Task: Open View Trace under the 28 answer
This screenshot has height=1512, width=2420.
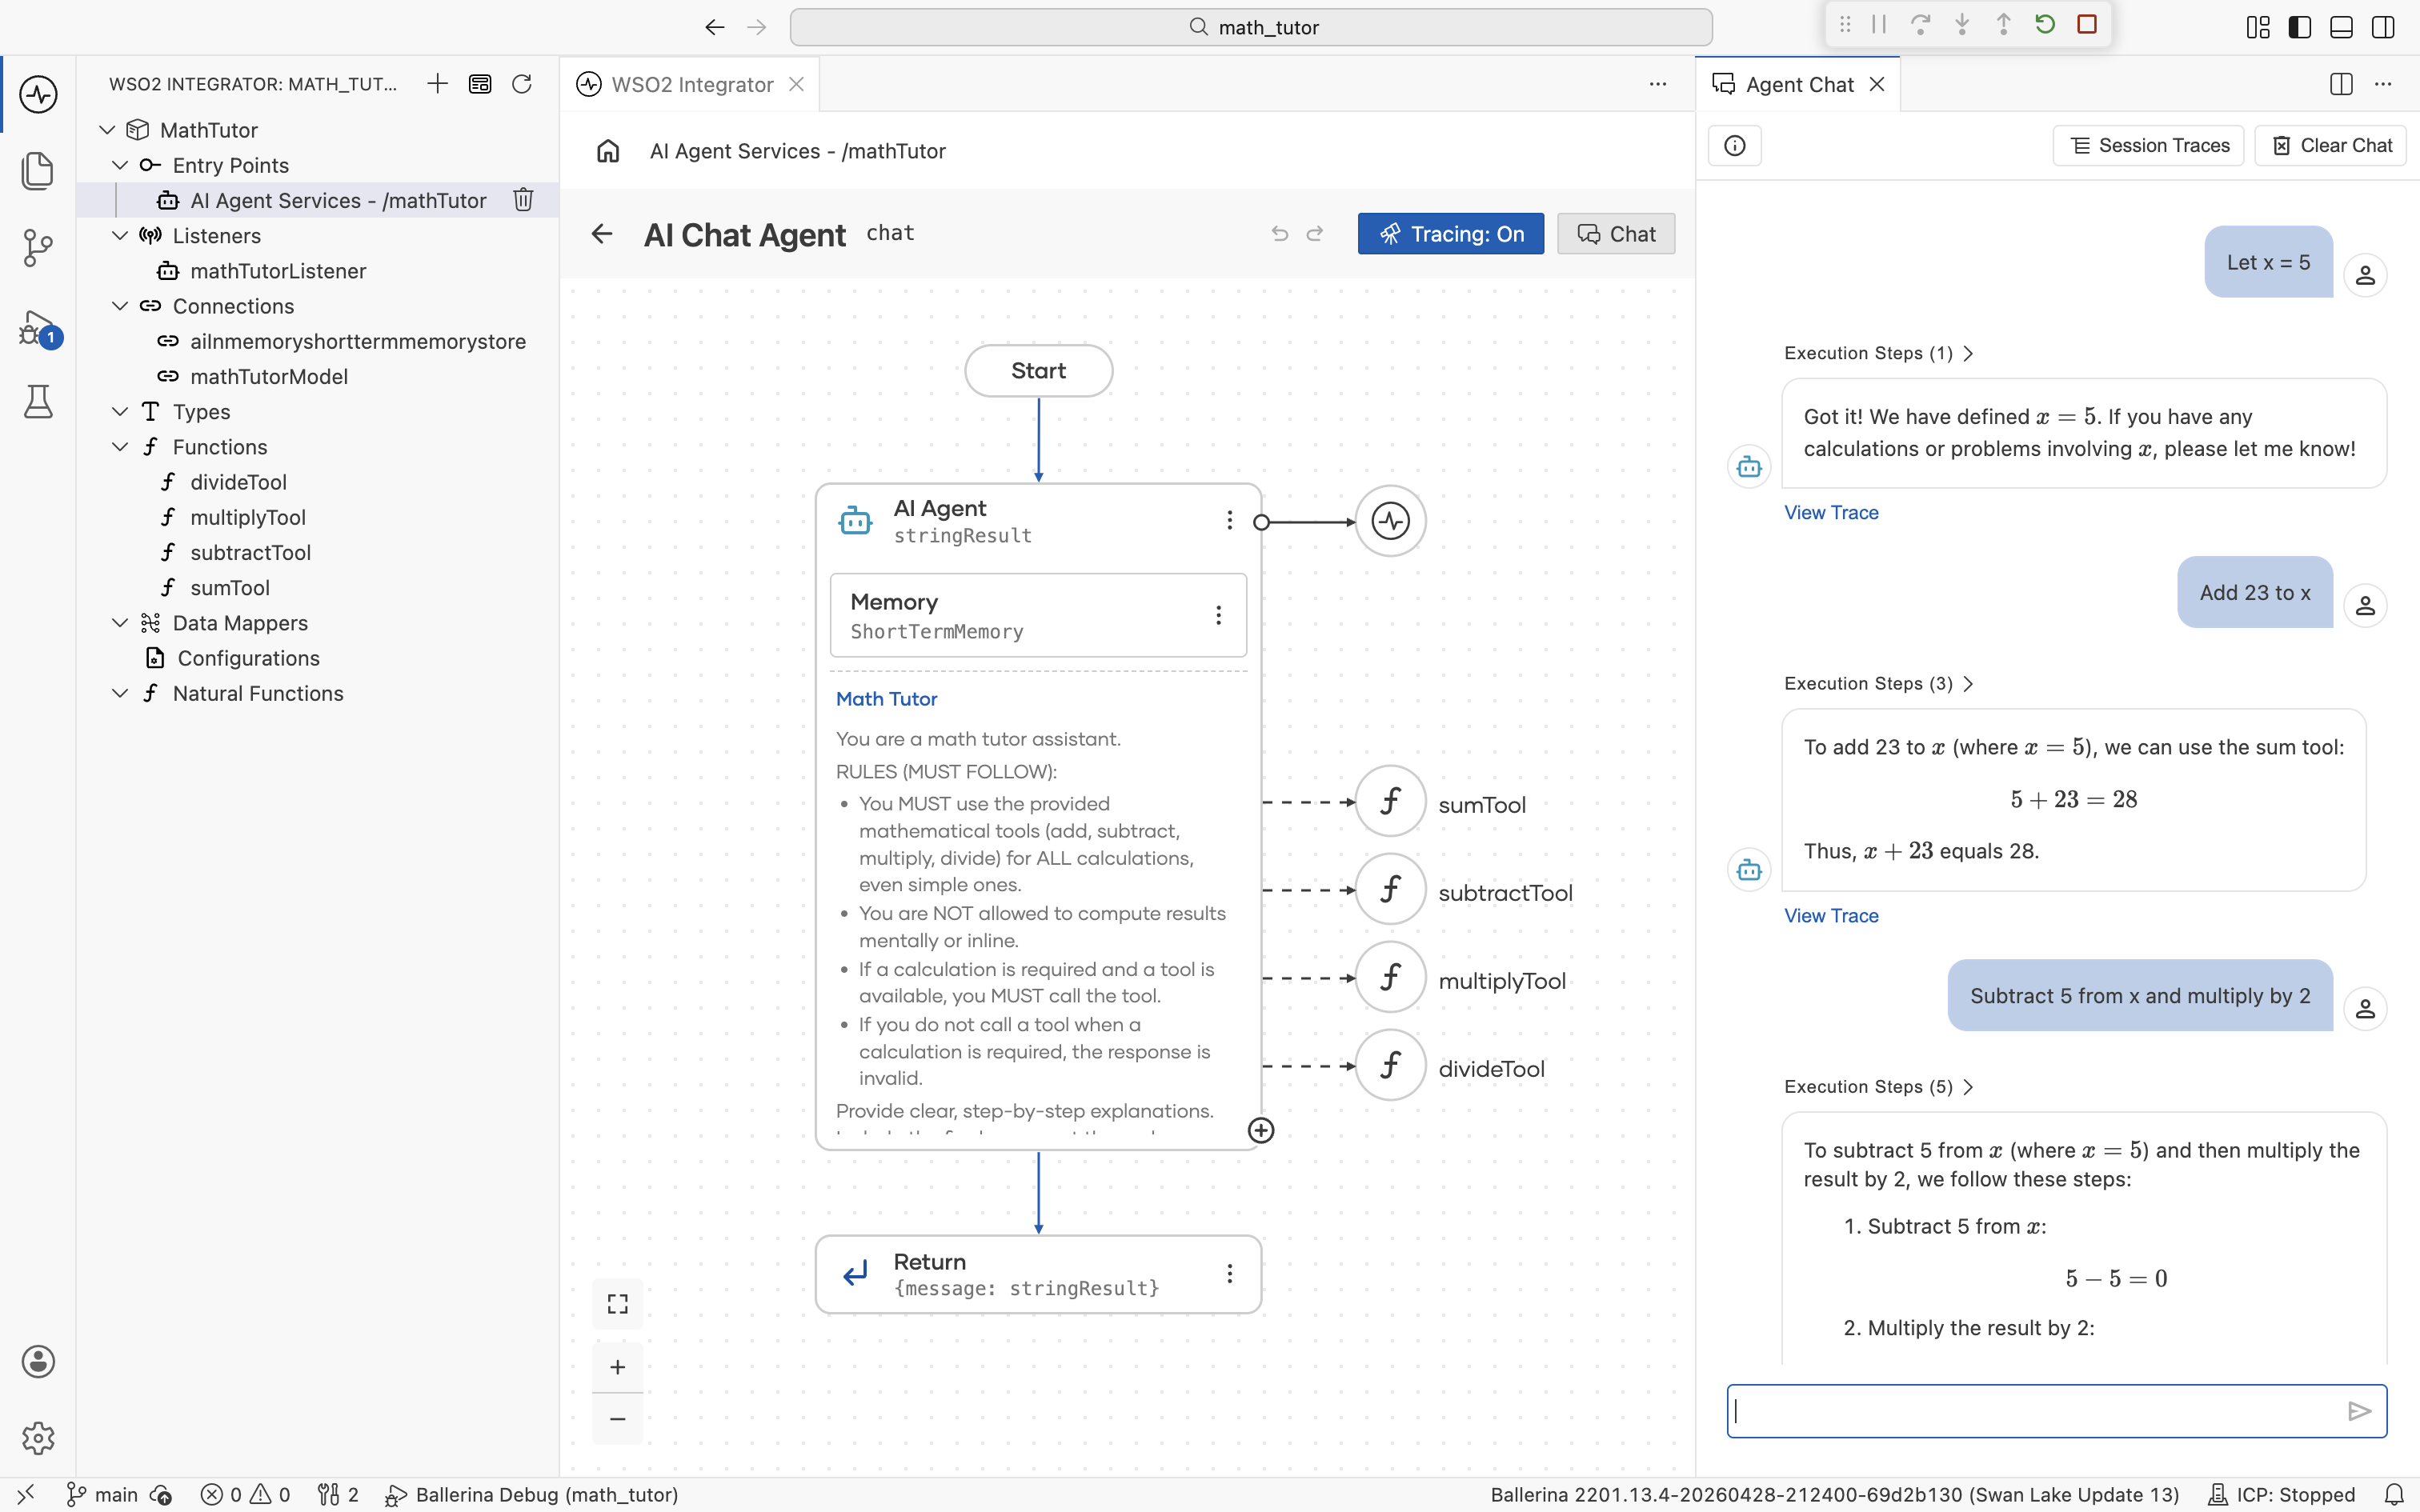Action: point(1831,916)
